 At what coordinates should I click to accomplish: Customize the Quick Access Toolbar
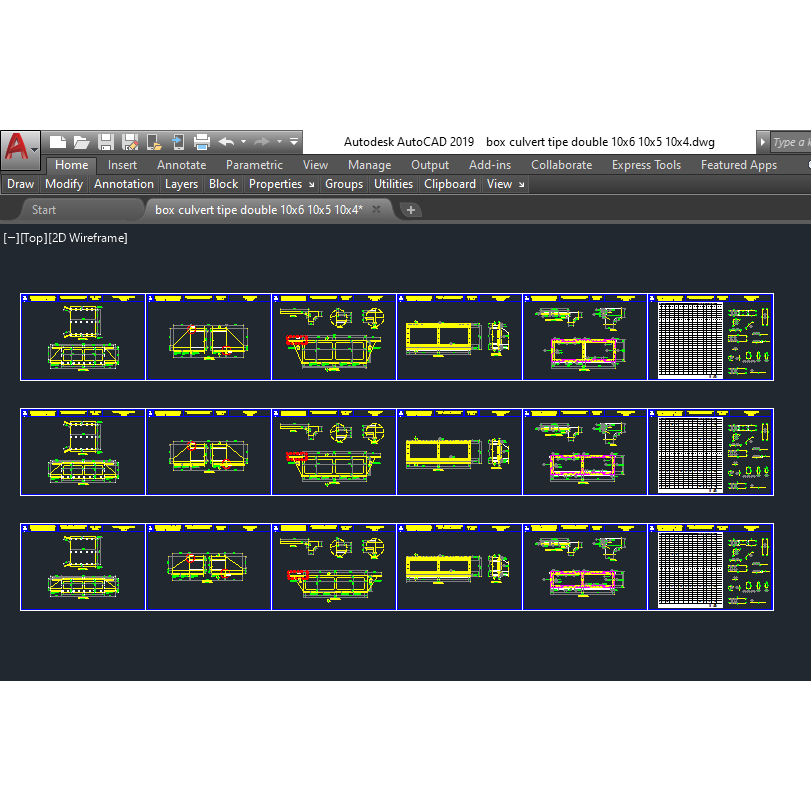pos(294,142)
